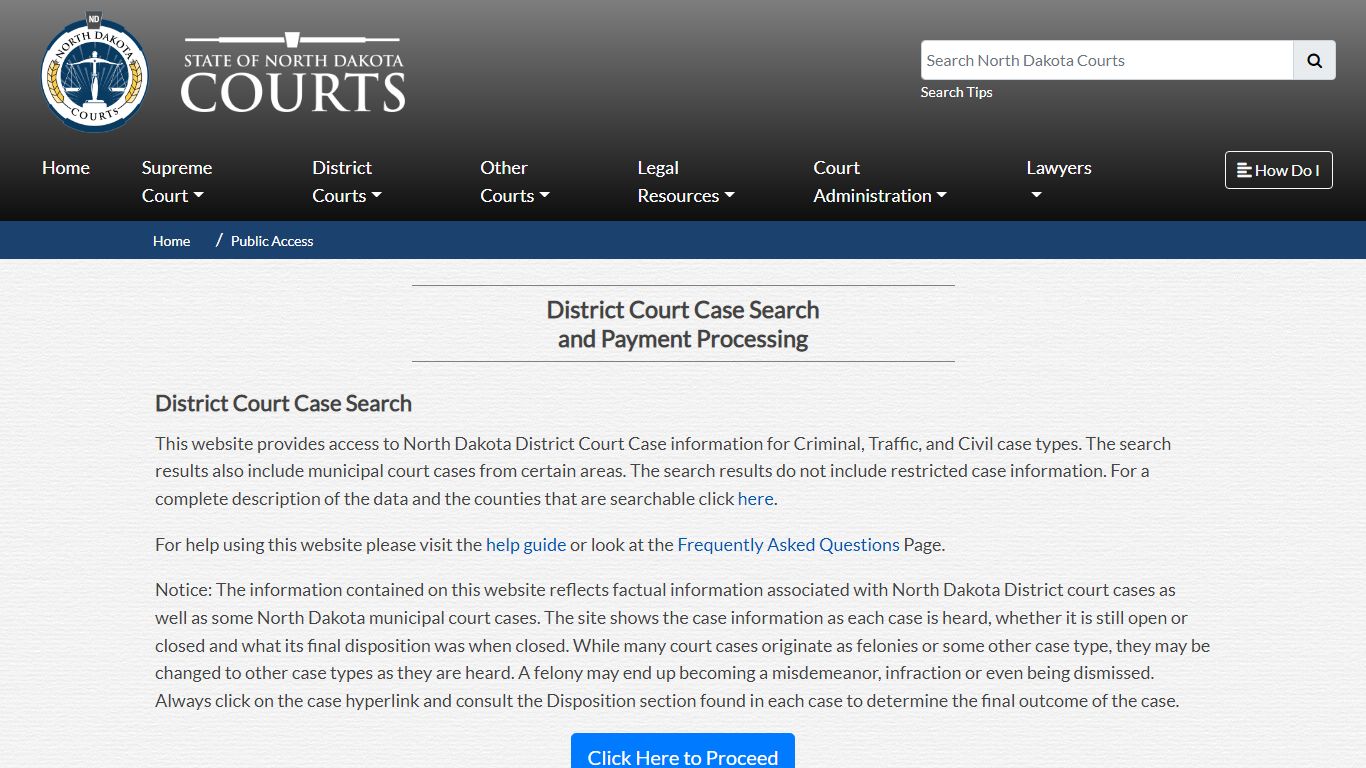This screenshot has height=768, width=1366.
Task: Click the State of North Dakota Courts wordmark
Action: pyautogui.click(x=293, y=73)
